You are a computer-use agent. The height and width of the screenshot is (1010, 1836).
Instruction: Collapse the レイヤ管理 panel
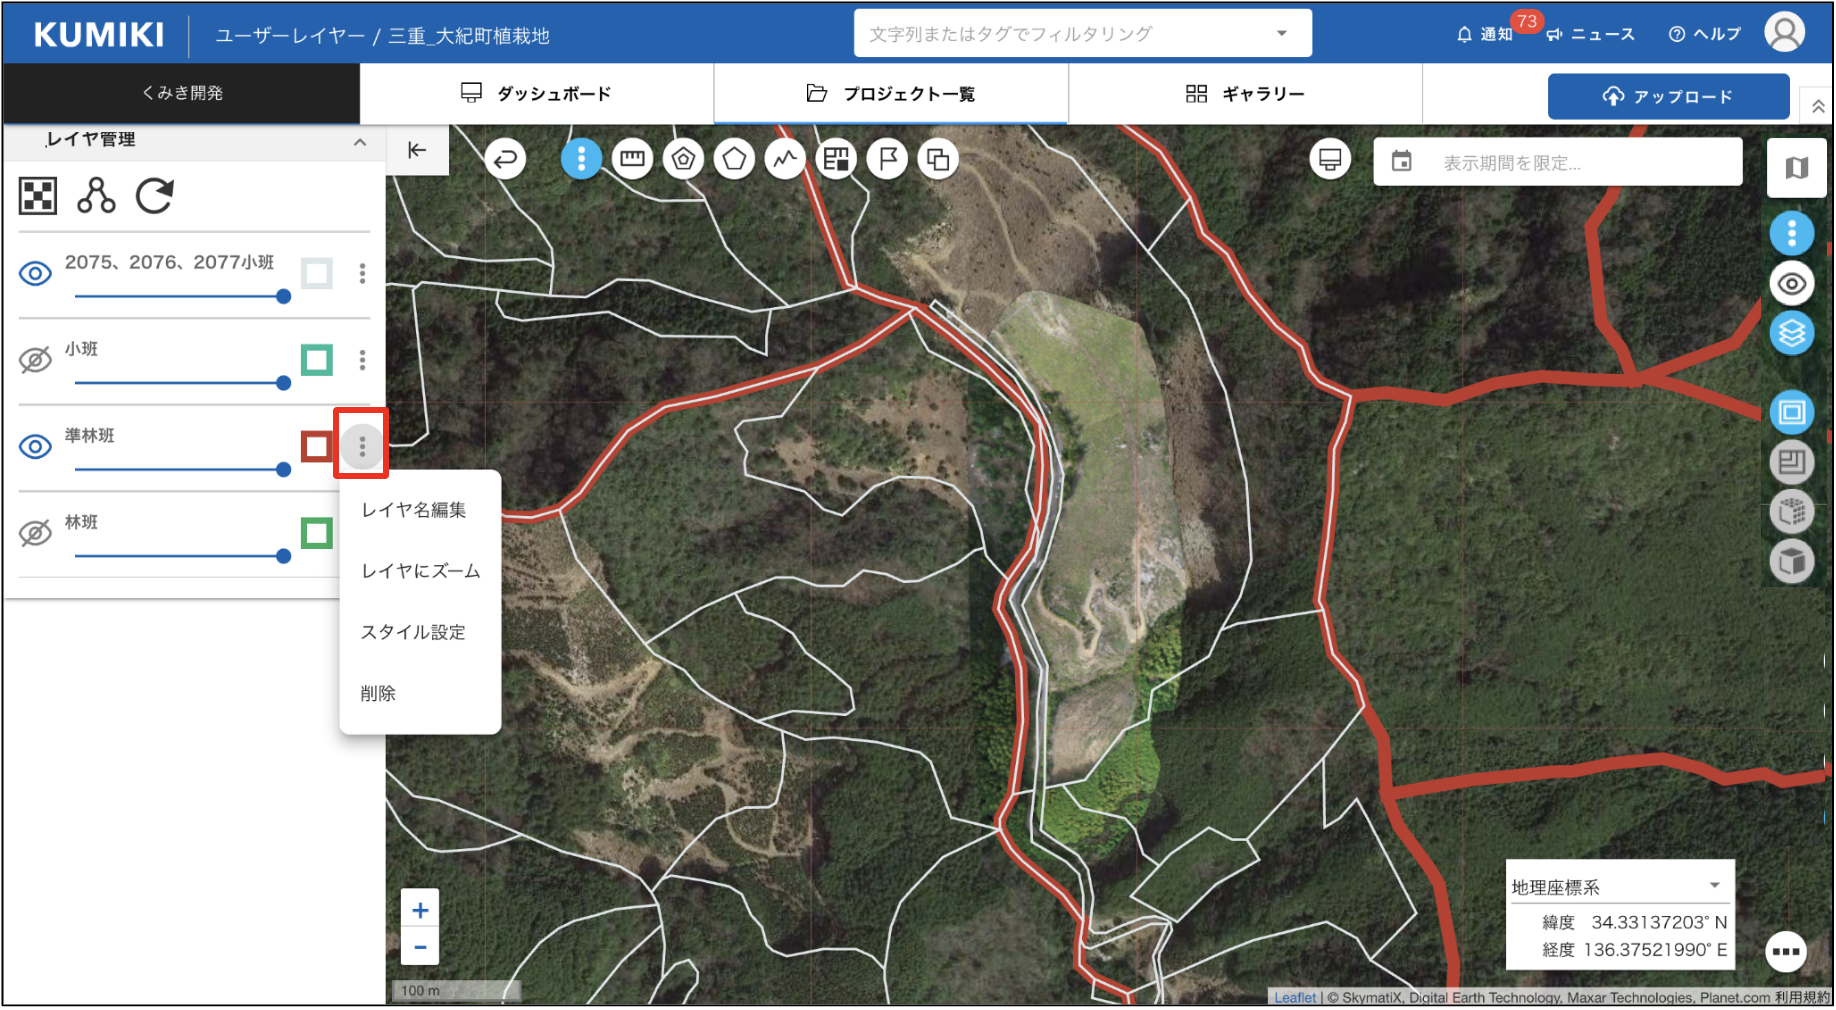pyautogui.click(x=360, y=142)
